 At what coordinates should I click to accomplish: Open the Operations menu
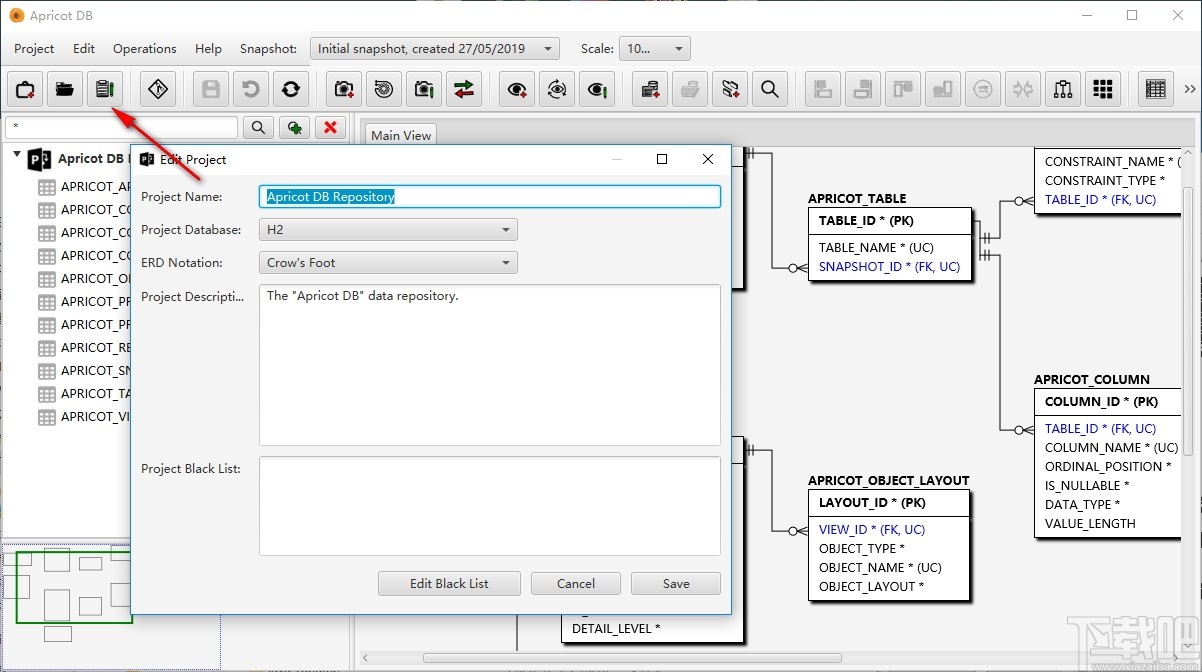(145, 48)
